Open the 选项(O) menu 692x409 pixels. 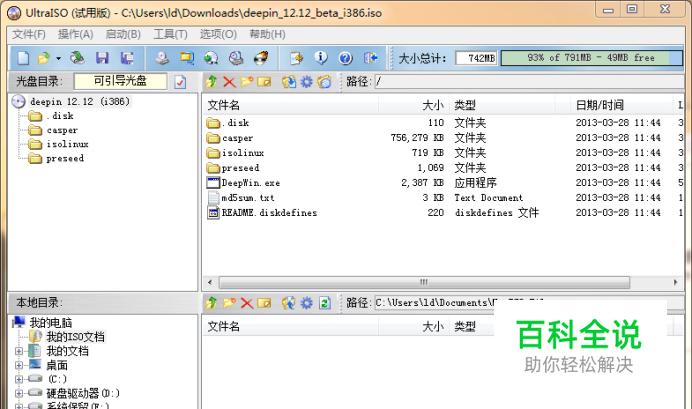click(218, 34)
